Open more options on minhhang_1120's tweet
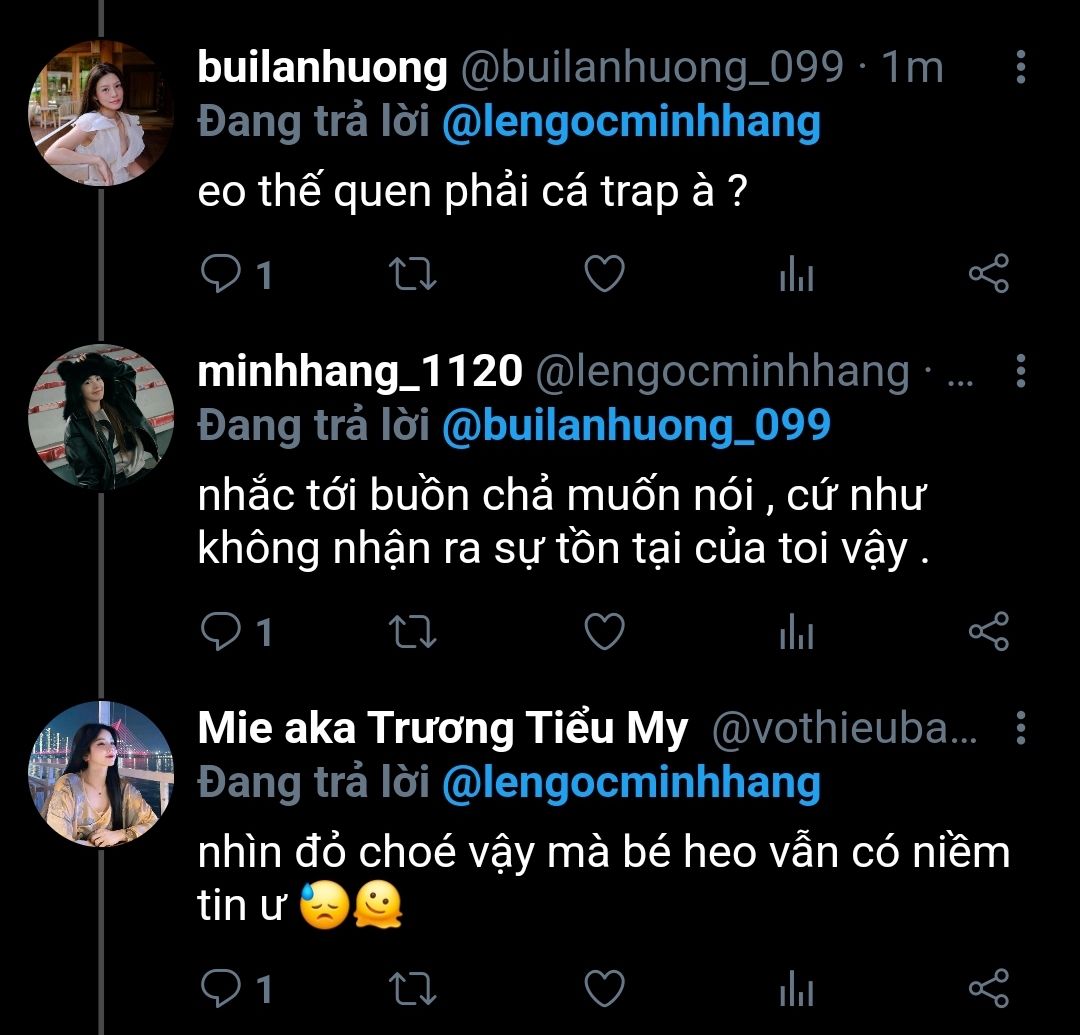This screenshot has height=1035, width=1080. click(x=1020, y=371)
